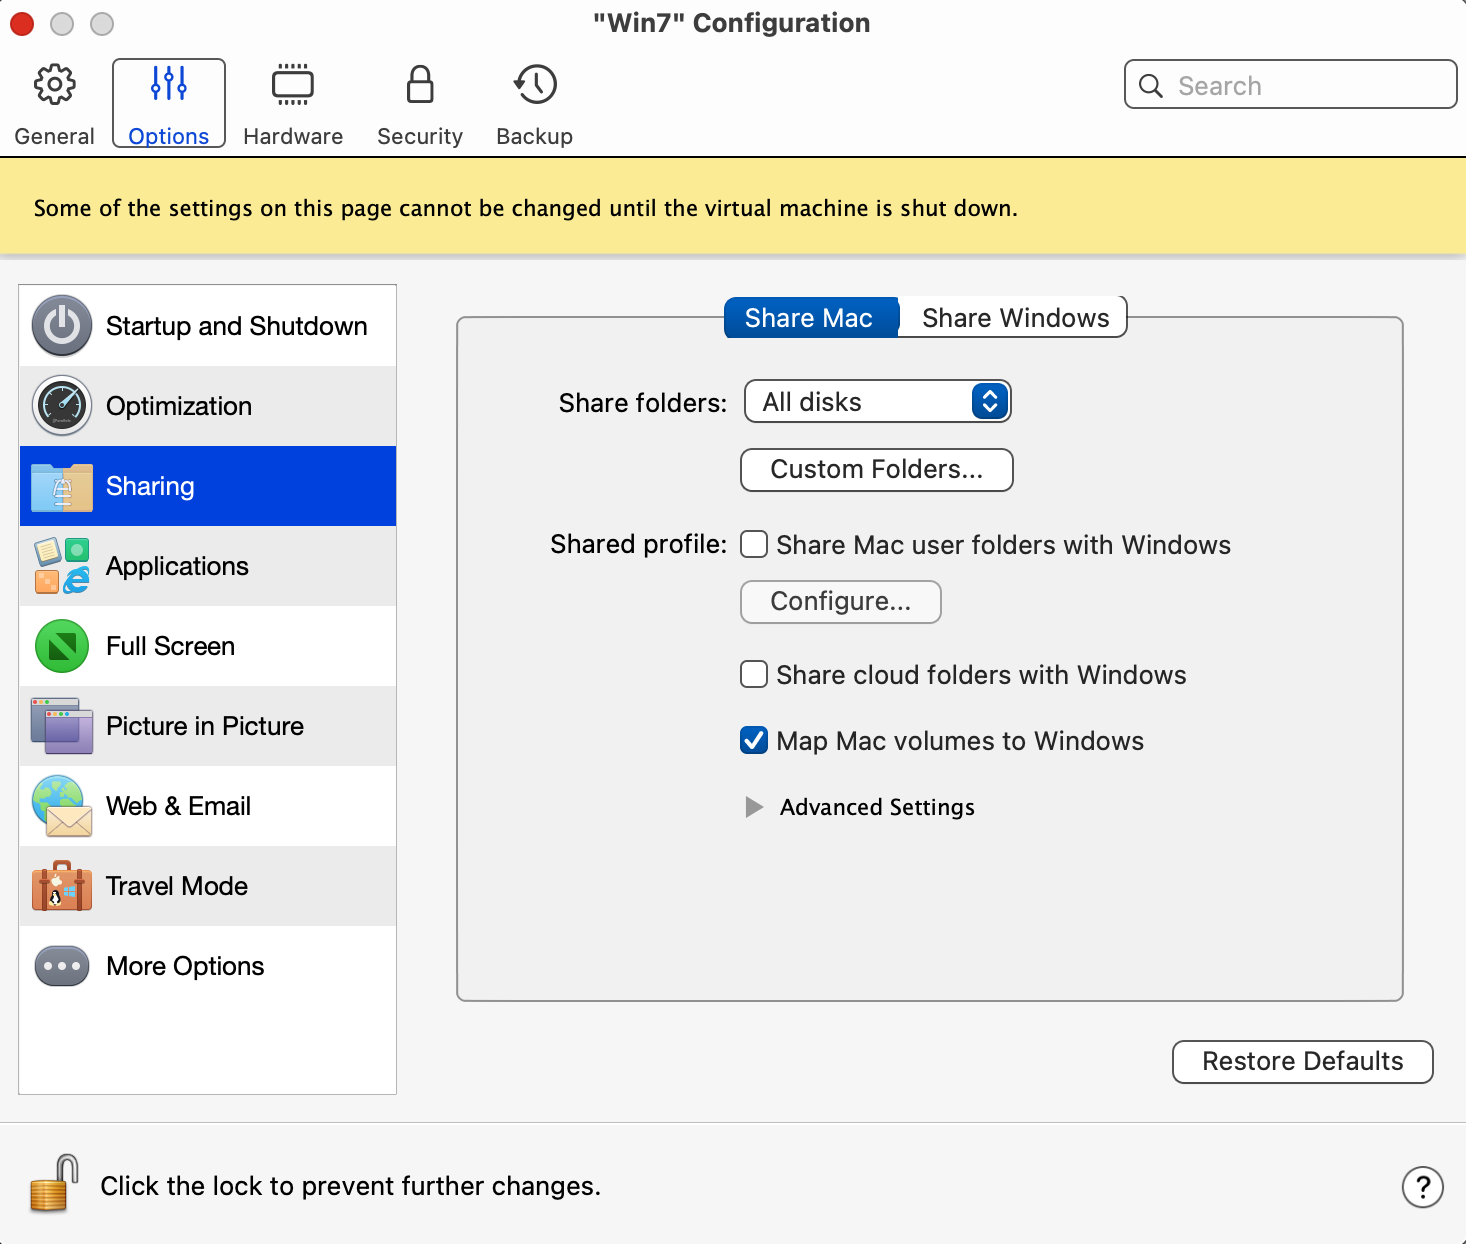Switch to the Share Windows tab
The height and width of the screenshot is (1244, 1466).
(x=1014, y=318)
